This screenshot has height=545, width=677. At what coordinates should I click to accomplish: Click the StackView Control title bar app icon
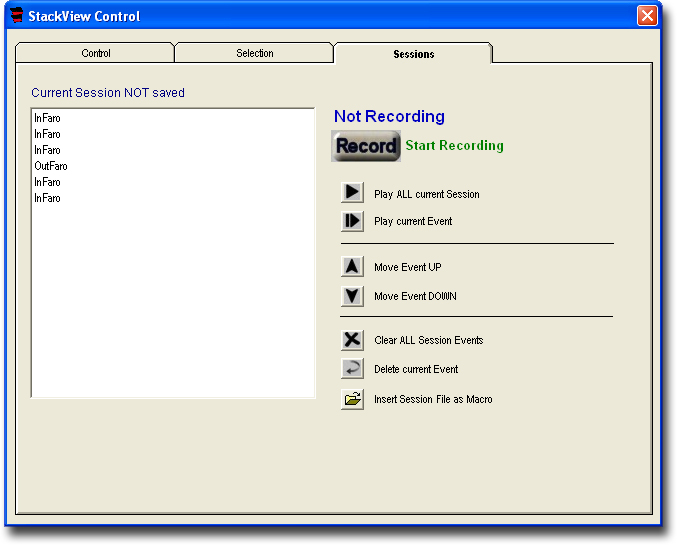point(16,15)
